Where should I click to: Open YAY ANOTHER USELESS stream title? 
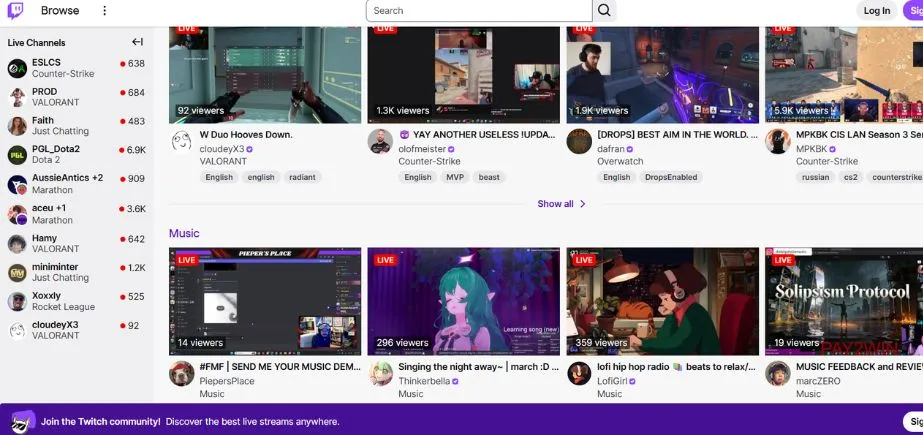477,135
